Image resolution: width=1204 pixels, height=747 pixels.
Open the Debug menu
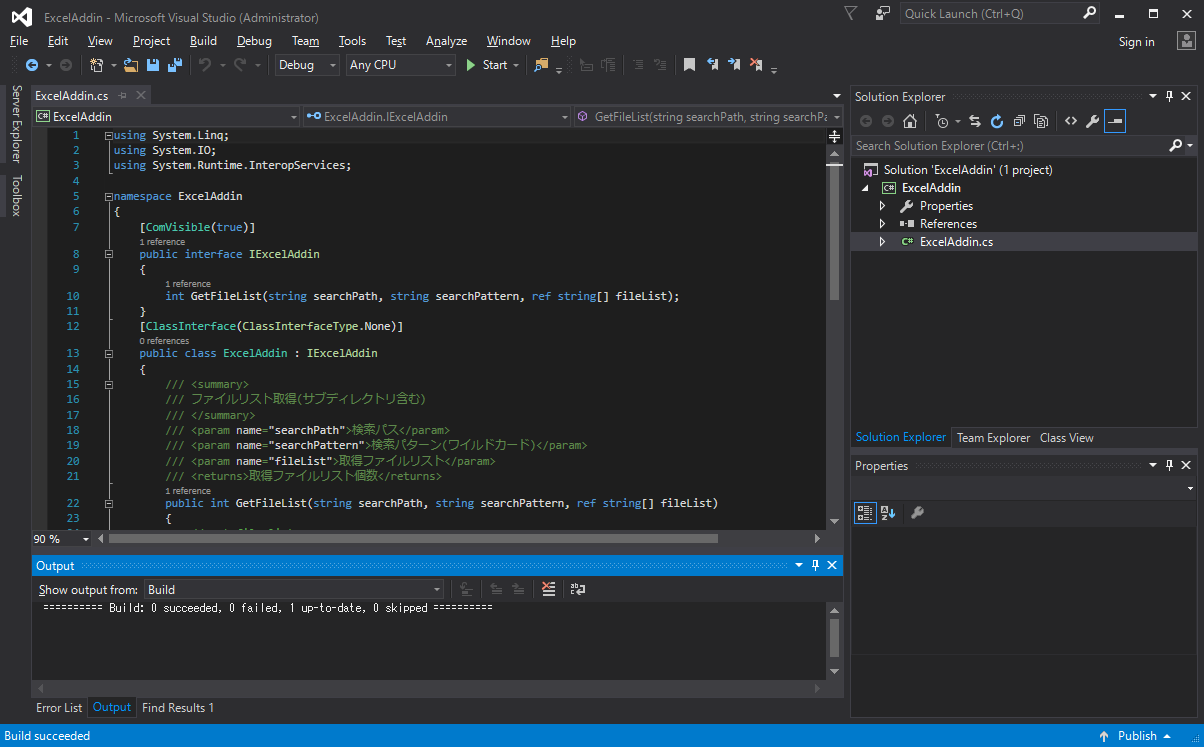coord(254,41)
